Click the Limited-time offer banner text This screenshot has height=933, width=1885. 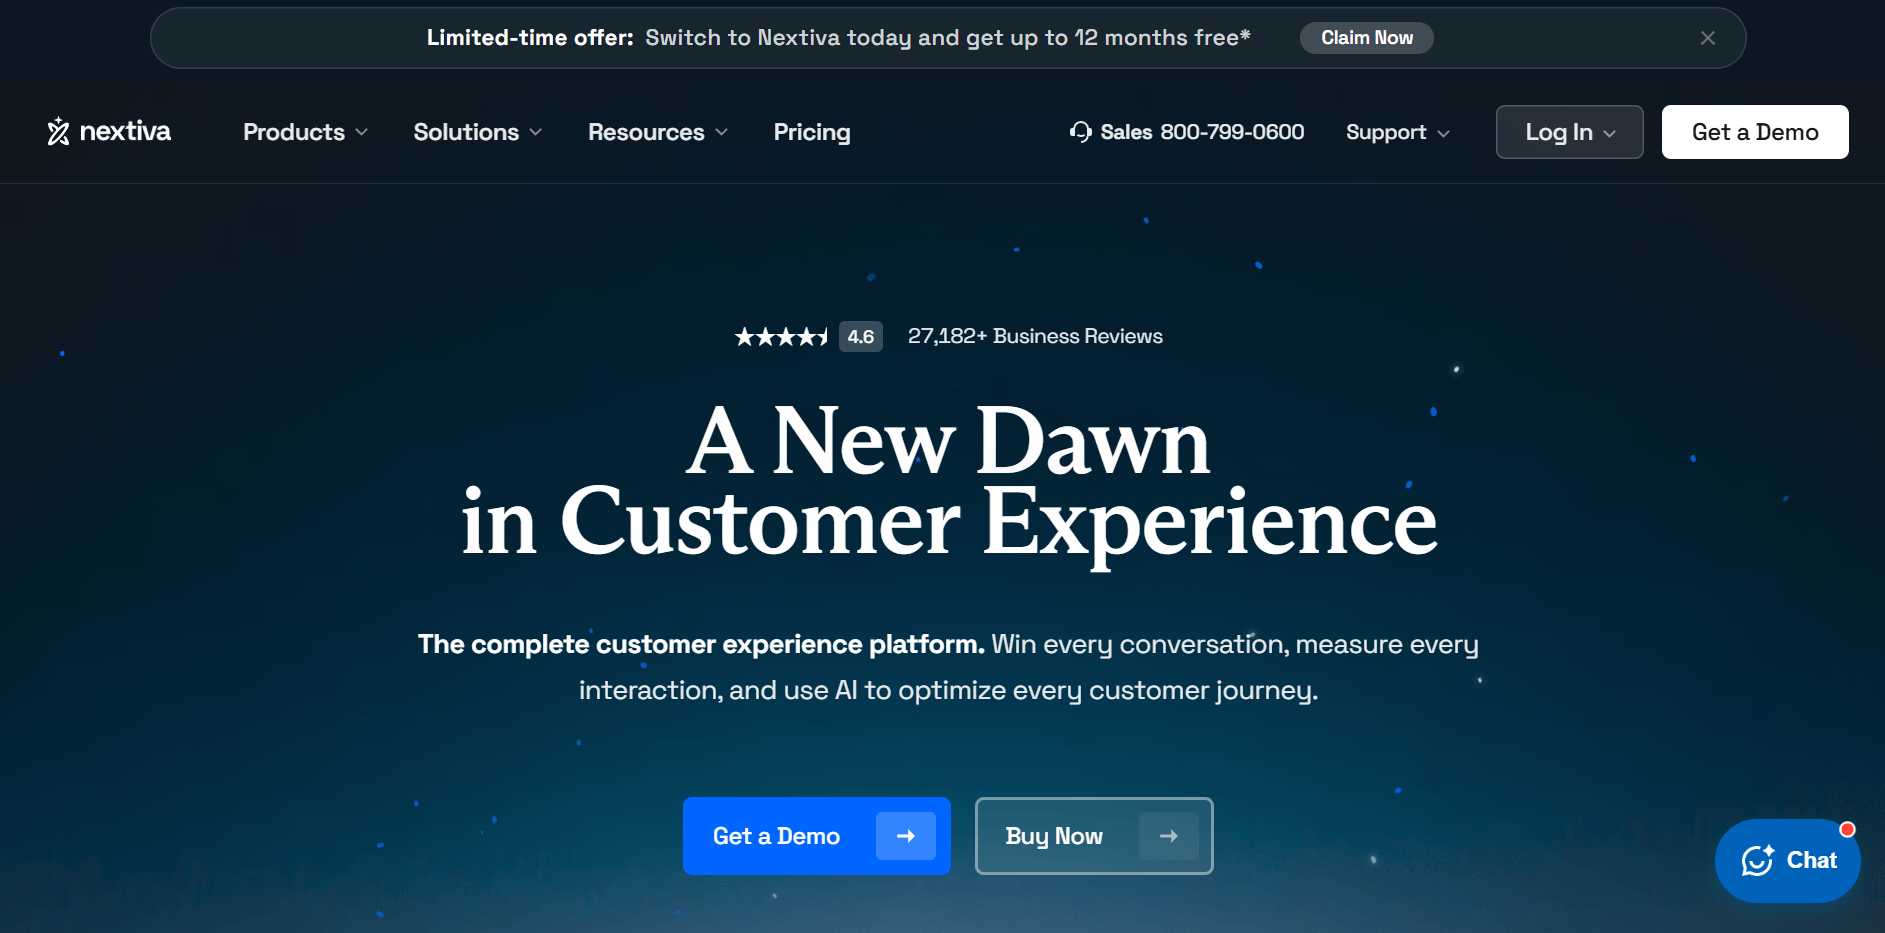click(x=838, y=38)
